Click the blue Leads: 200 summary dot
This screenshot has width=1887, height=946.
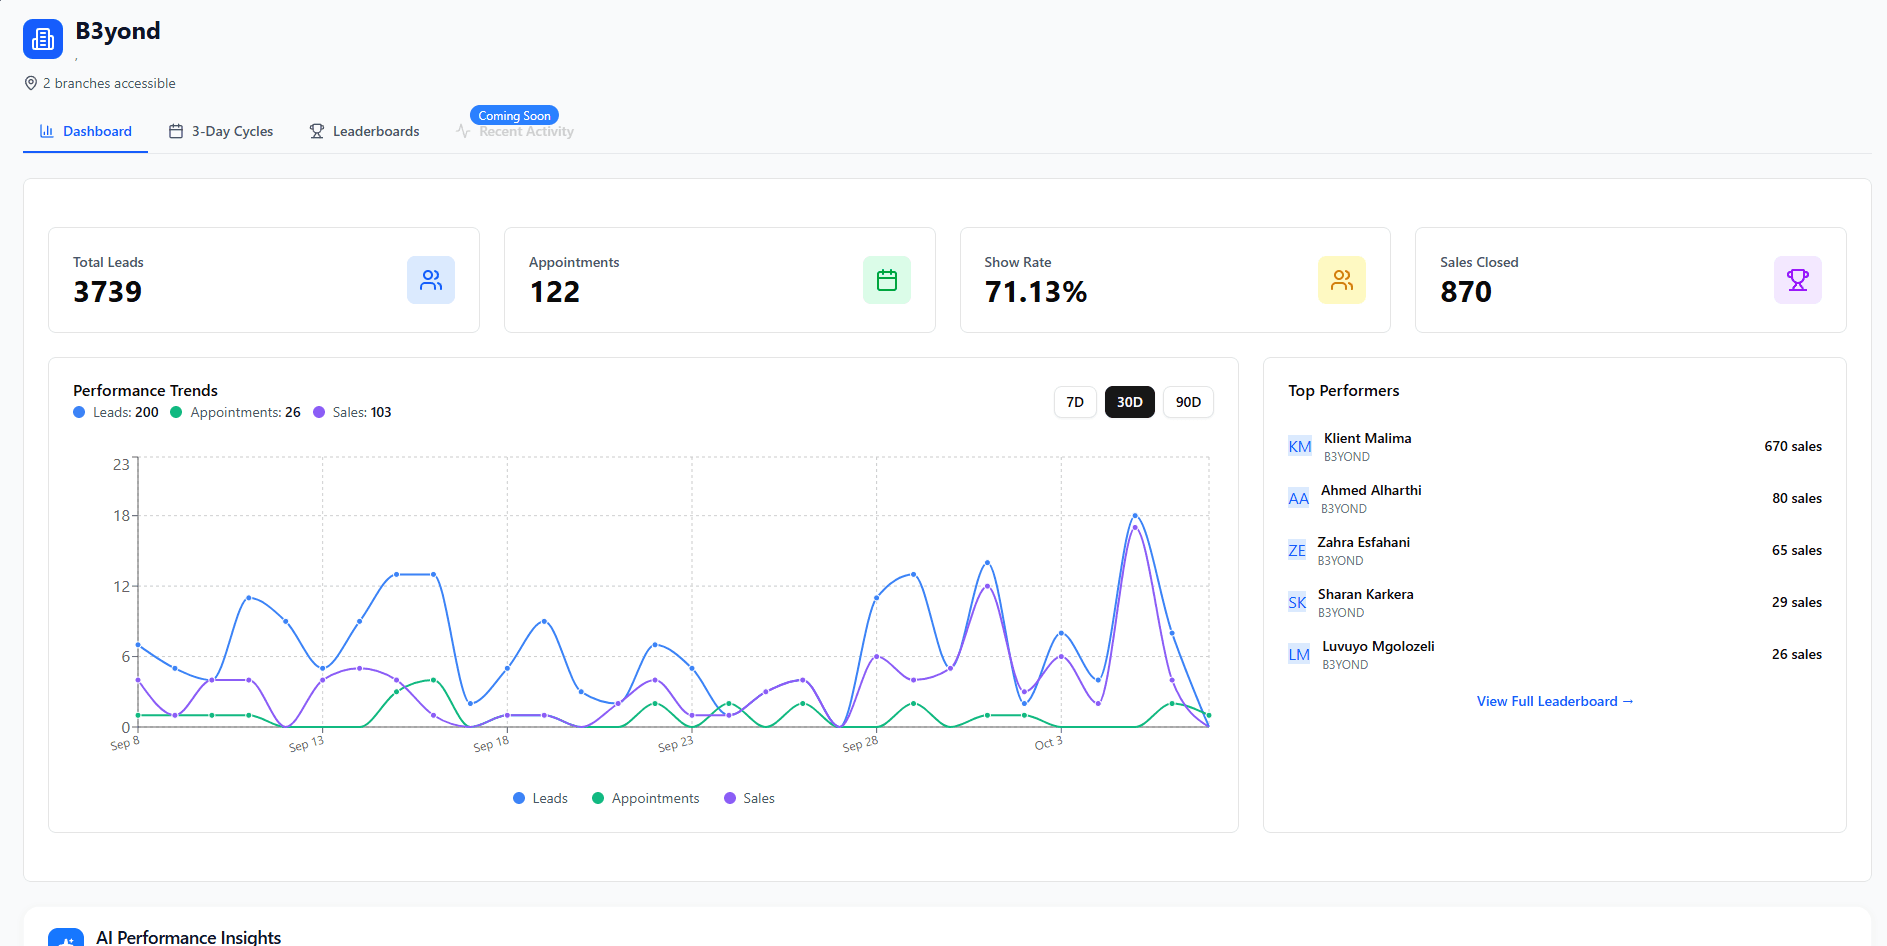click(79, 412)
